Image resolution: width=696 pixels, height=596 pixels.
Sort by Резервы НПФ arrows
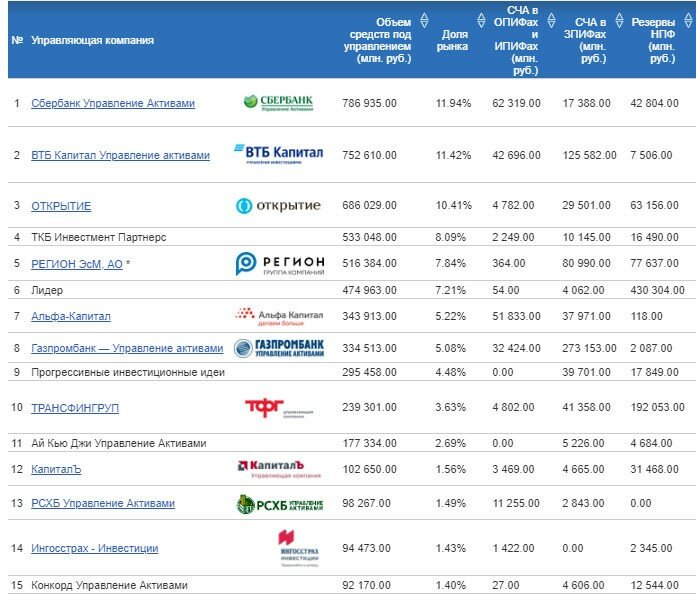point(687,20)
